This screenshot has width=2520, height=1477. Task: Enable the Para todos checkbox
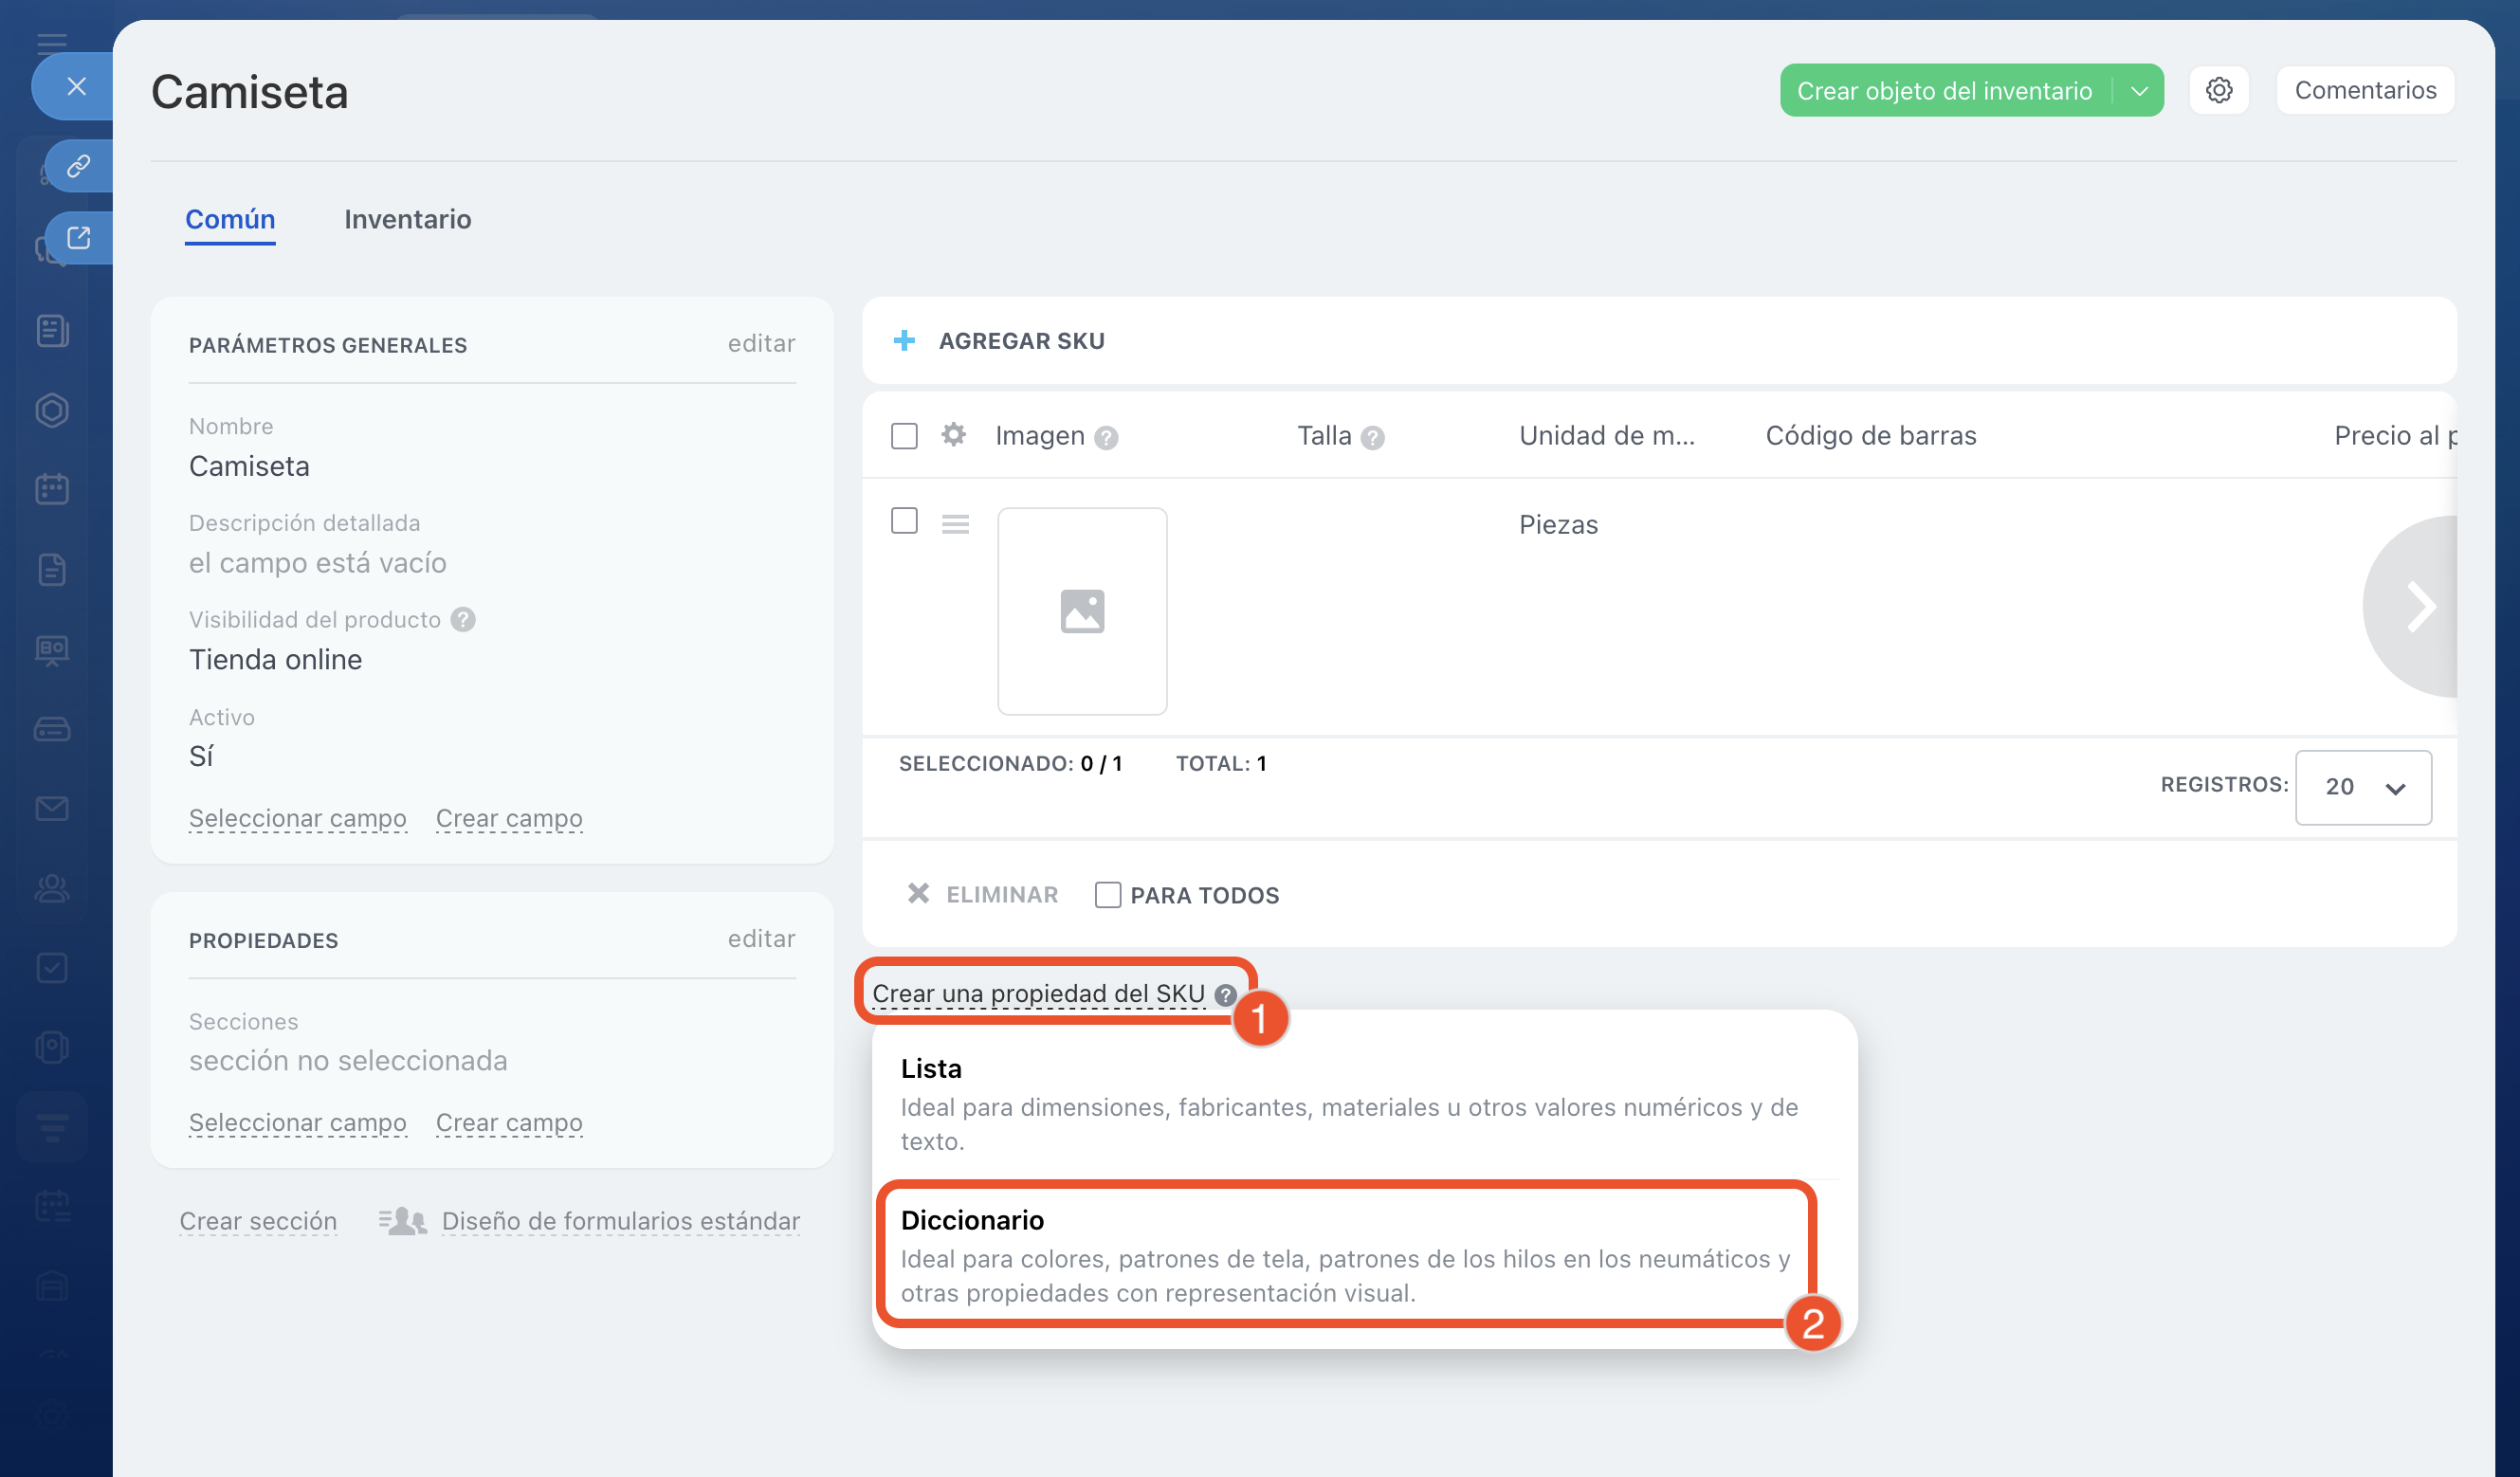click(x=1107, y=894)
